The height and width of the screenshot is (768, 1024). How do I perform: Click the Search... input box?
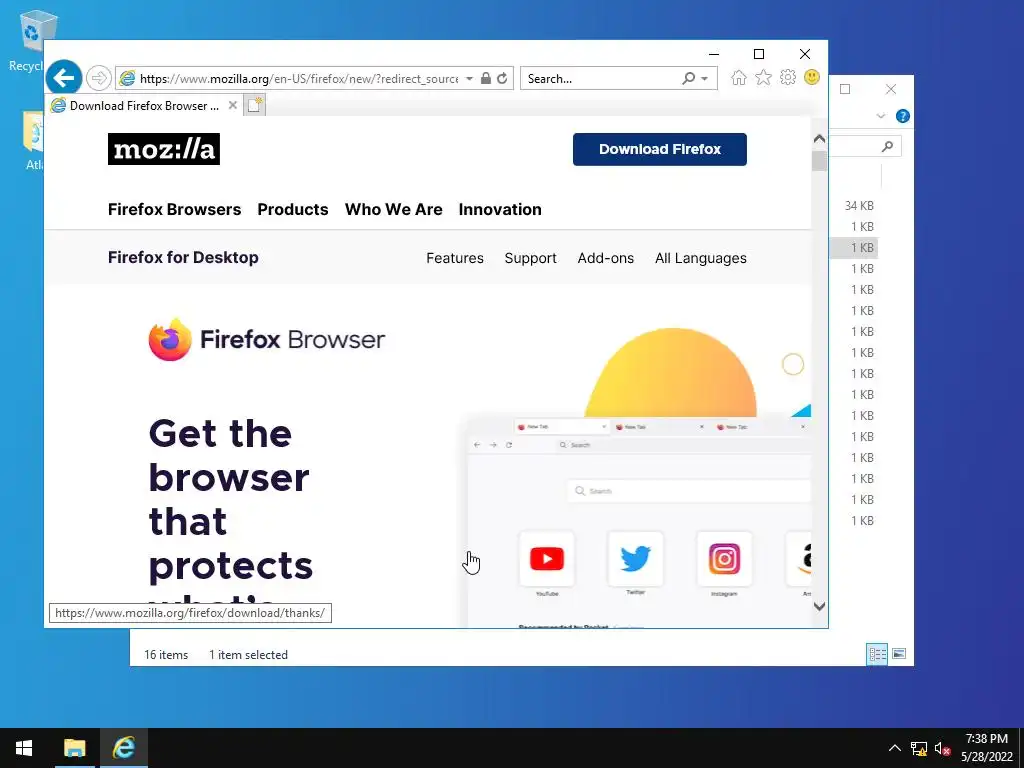tap(601, 78)
